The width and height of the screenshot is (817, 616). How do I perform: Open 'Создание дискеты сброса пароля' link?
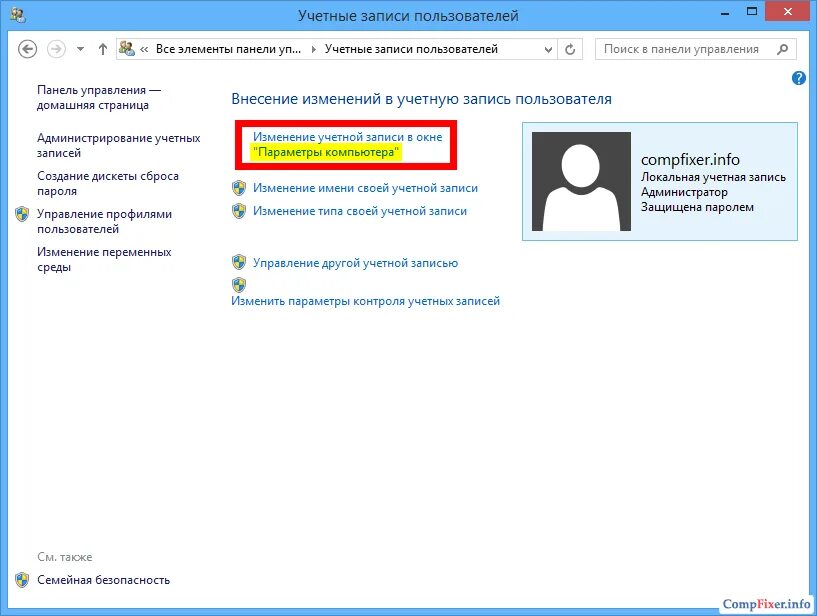[x=107, y=183]
